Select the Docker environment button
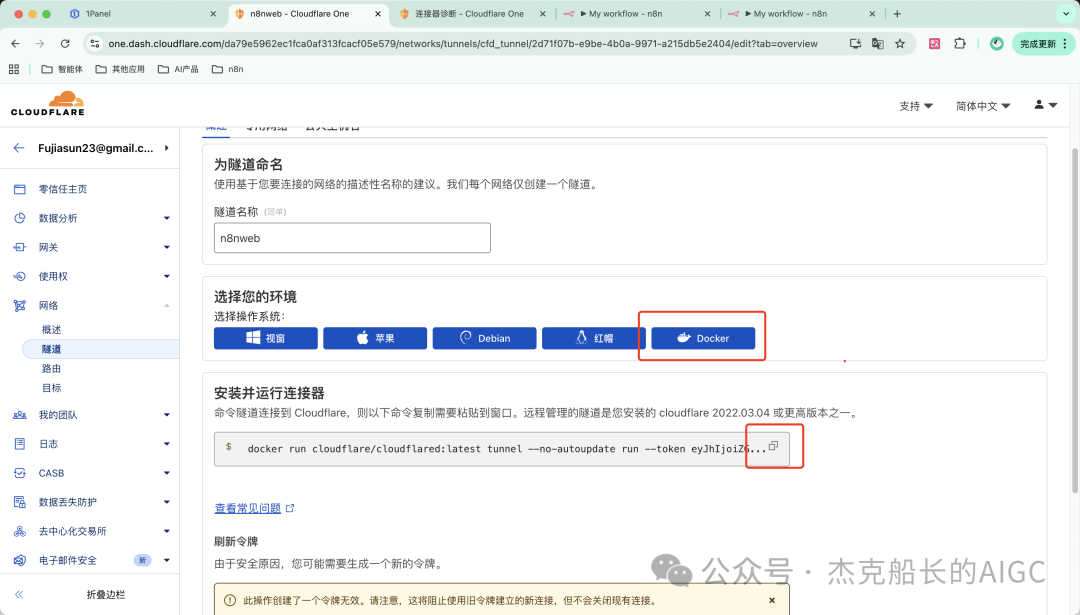The height and width of the screenshot is (615, 1080). 703,338
